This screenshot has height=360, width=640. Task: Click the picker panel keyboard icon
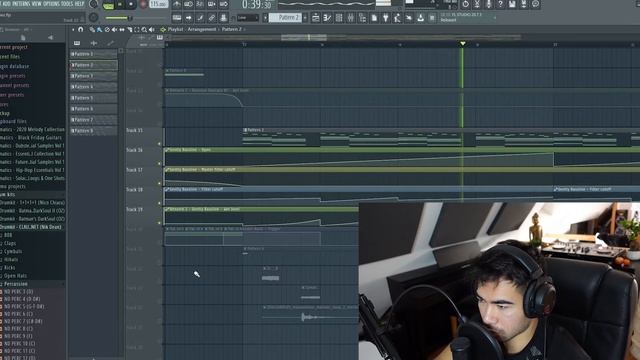click(77, 43)
